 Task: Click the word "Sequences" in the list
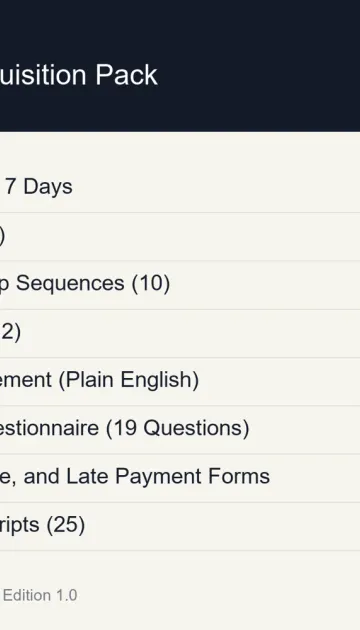tap(70, 284)
